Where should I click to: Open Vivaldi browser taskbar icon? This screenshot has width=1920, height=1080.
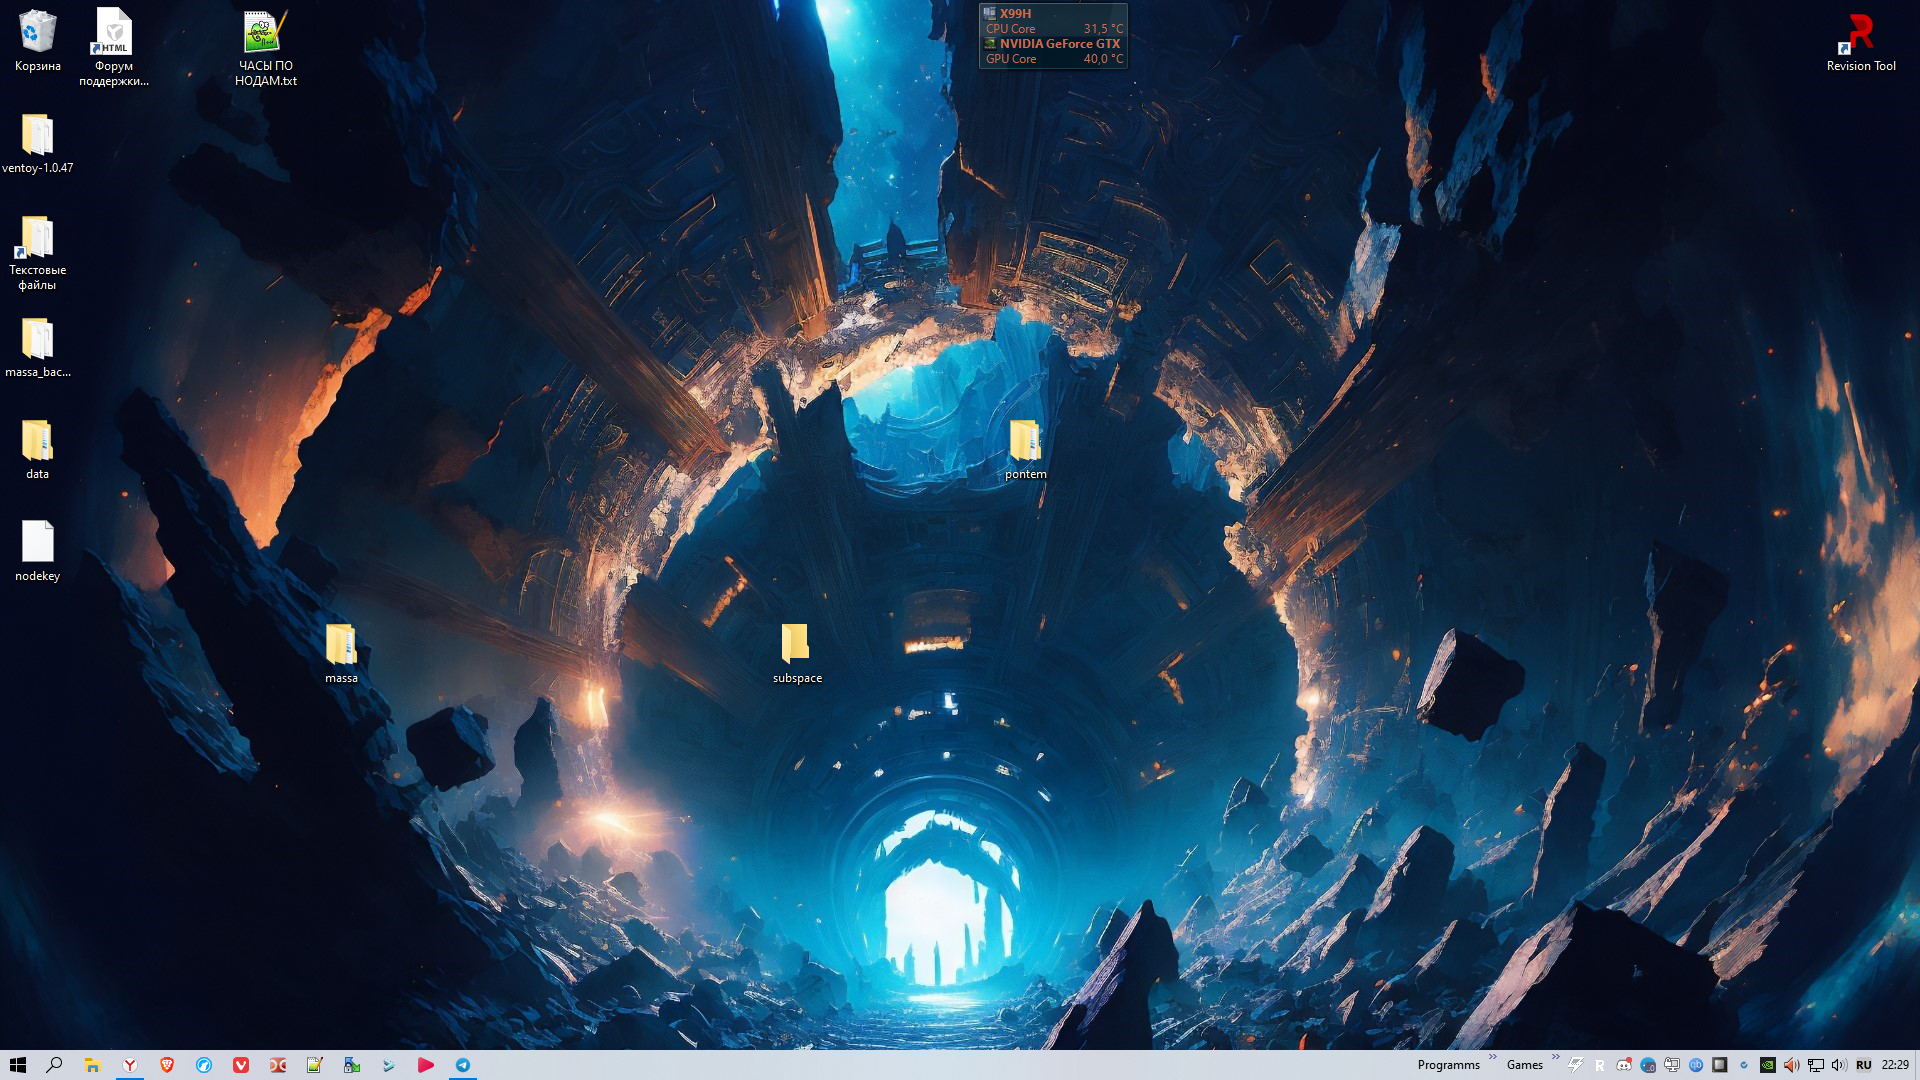click(x=241, y=1065)
